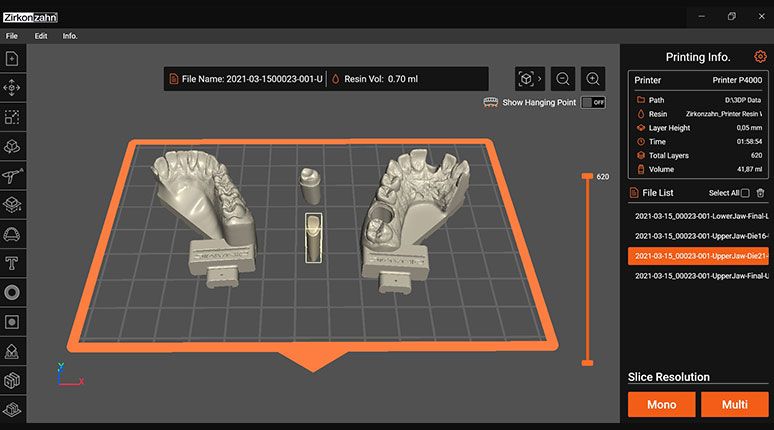This screenshot has width=774, height=430.
Task: Select the scale tool icon
Action: (12, 117)
